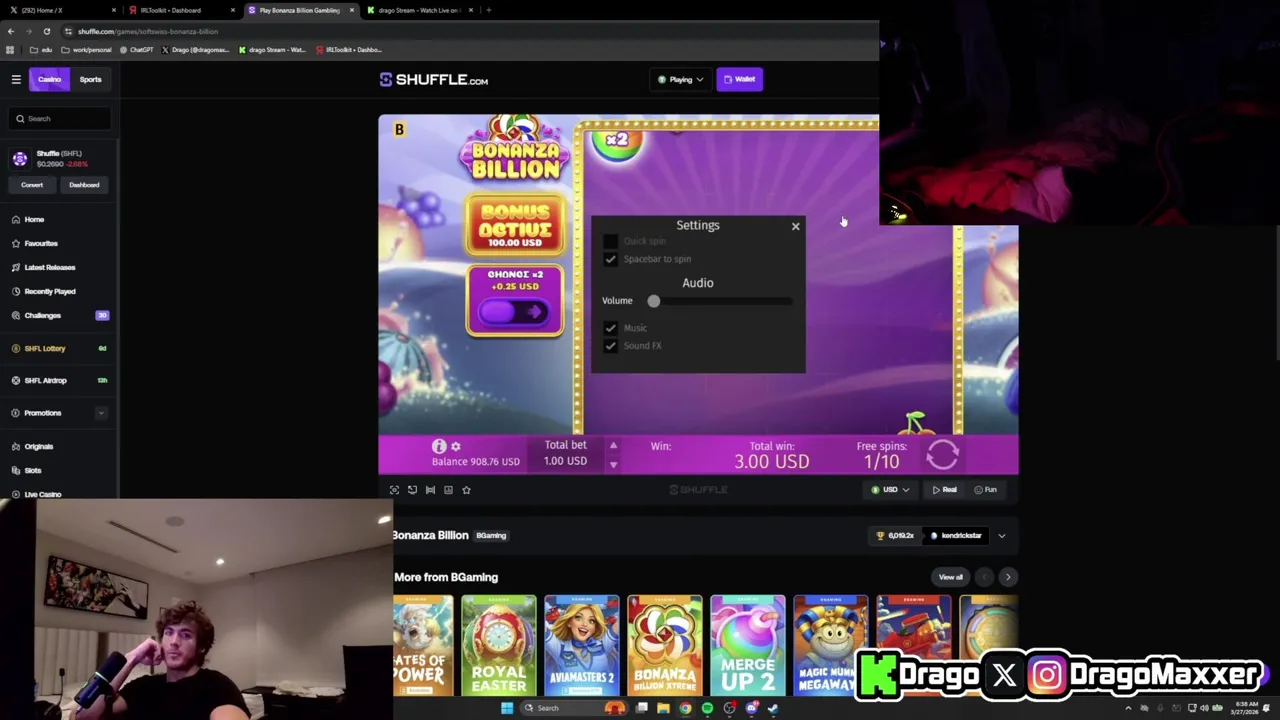1280x720 pixels.
Task: Open SHFL Lottery in the sidebar
Action: point(45,348)
